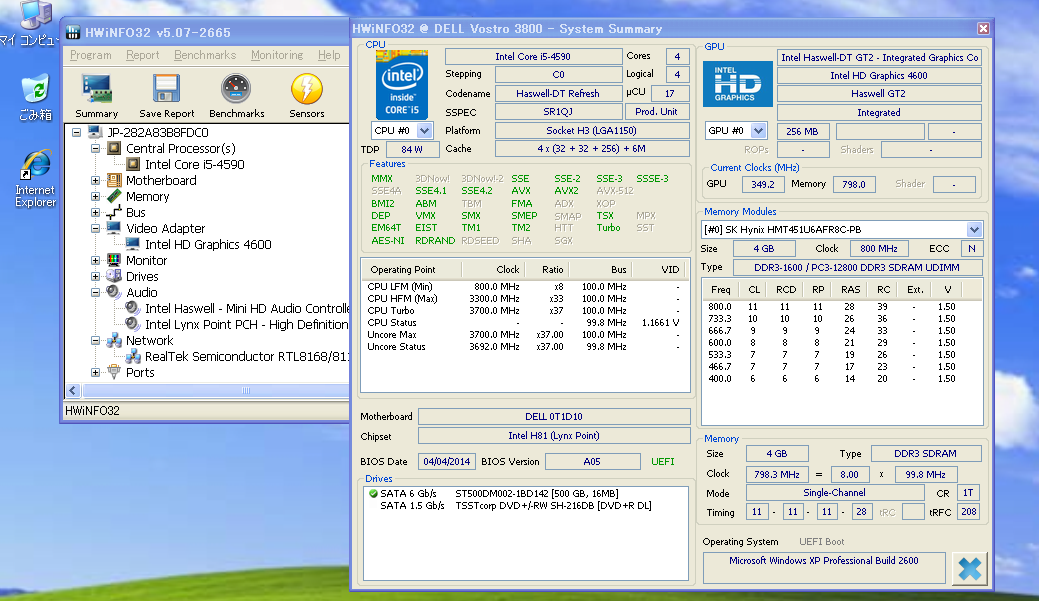This screenshot has width=1039, height=601.
Task: Collapse the Central Processor(s) node
Action: [x=95, y=148]
